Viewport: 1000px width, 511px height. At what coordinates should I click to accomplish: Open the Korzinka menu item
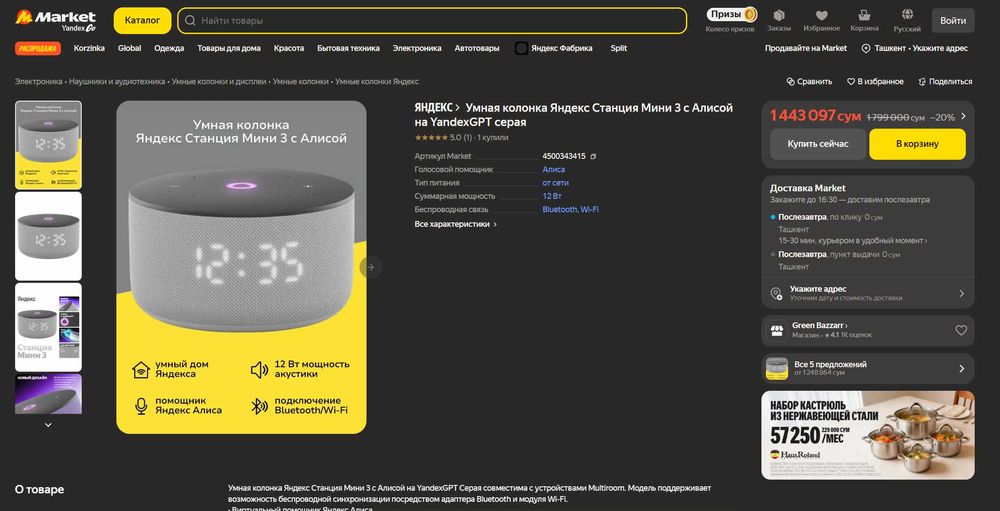89,48
